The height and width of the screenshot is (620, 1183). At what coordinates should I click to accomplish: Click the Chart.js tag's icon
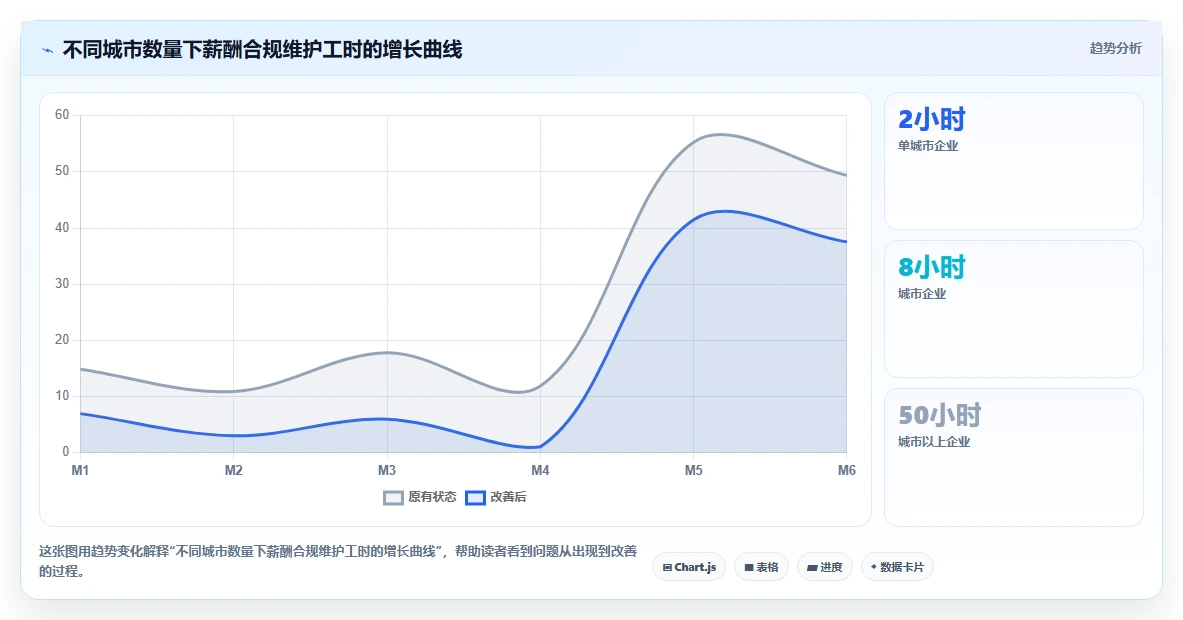pyautogui.click(x=667, y=567)
